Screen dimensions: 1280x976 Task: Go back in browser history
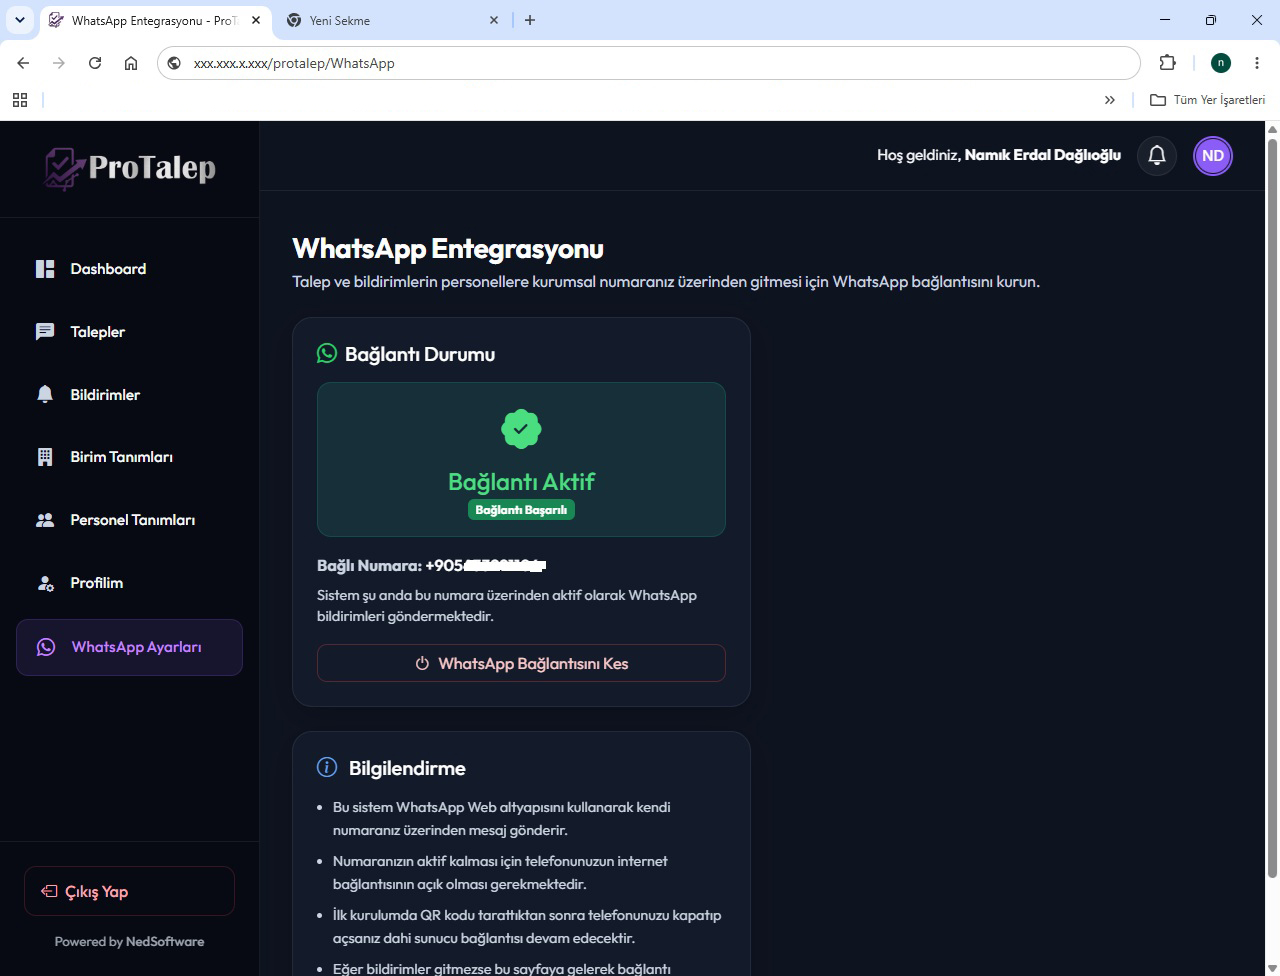(23, 63)
